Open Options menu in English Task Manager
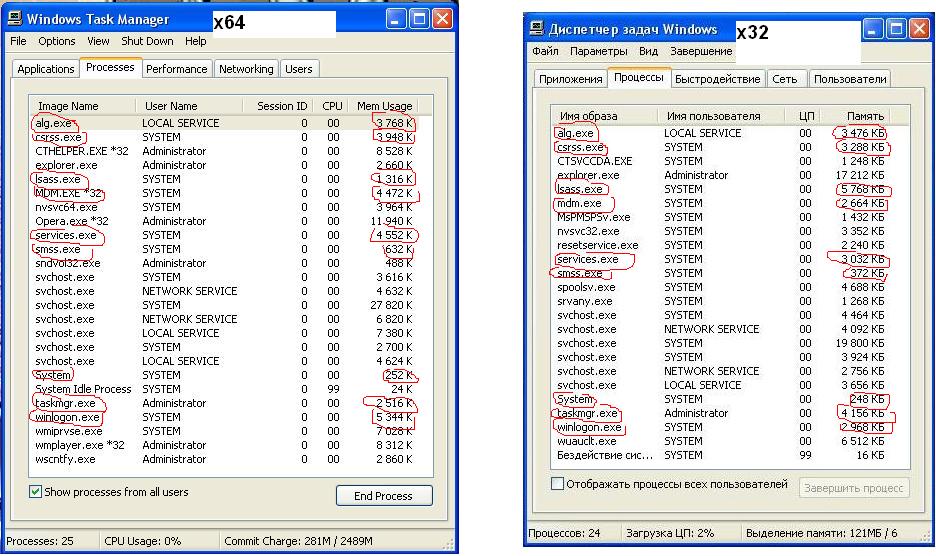Screen dimensions: 936x556 57,41
